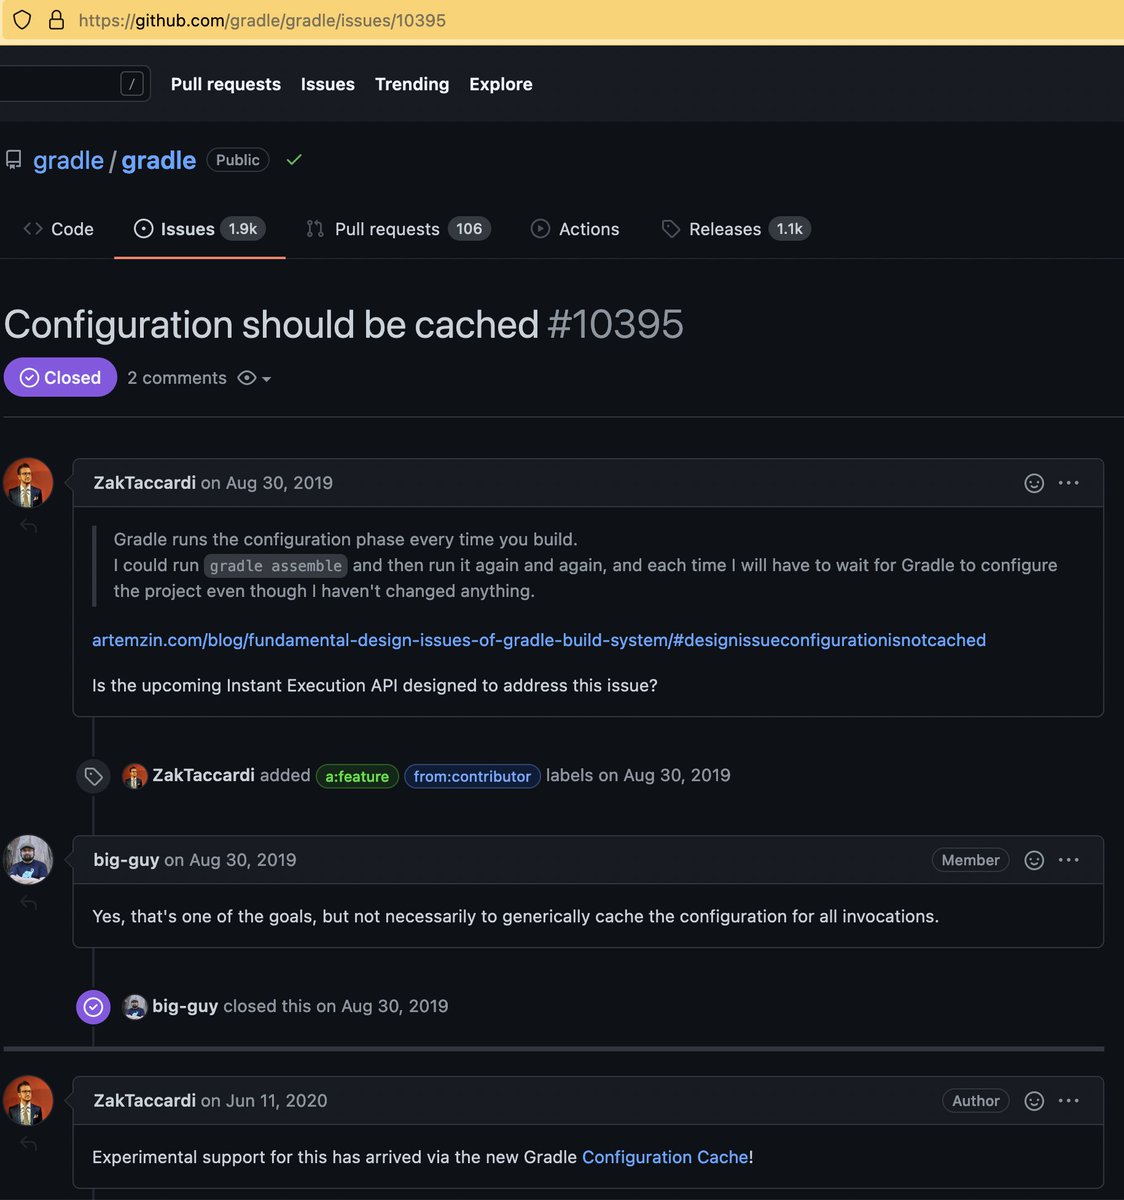Click the a:feature label

coord(357,776)
